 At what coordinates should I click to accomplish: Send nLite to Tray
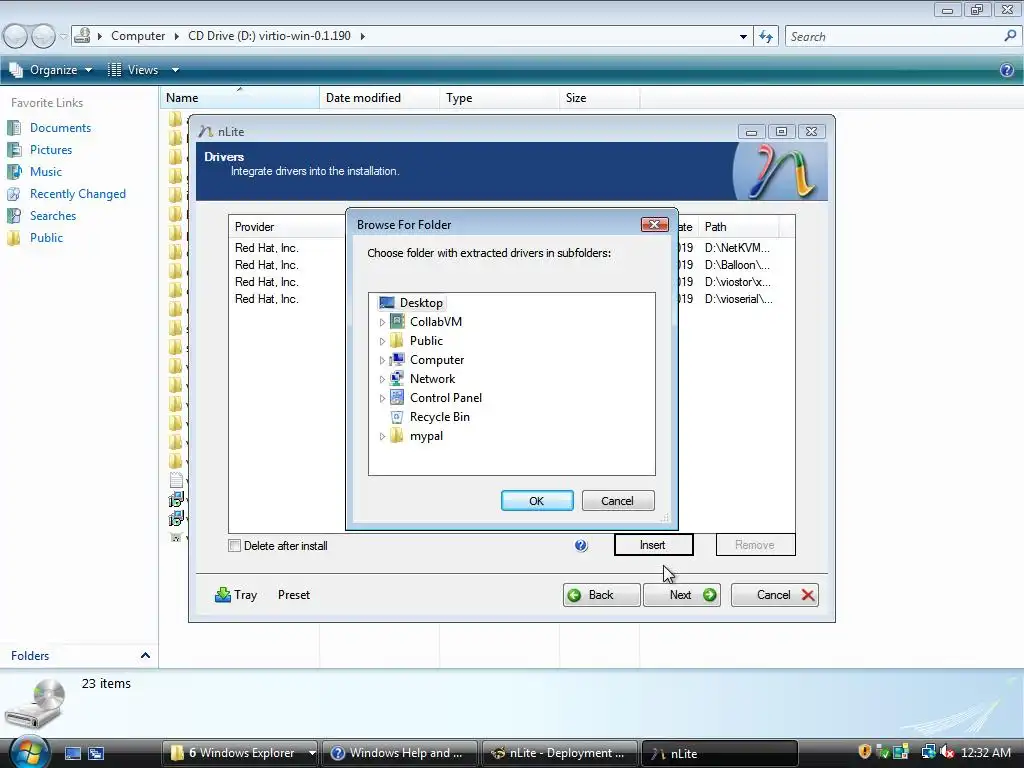point(236,595)
